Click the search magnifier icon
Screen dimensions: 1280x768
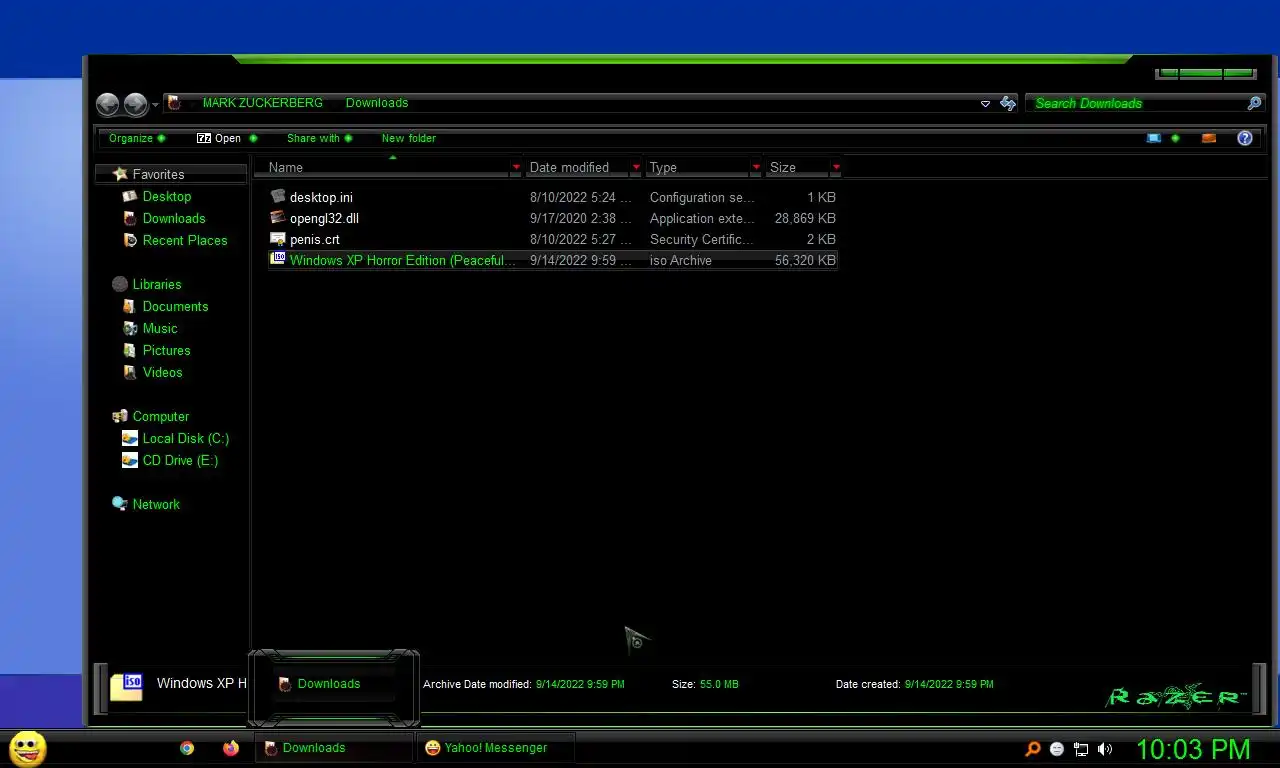coord(1254,103)
